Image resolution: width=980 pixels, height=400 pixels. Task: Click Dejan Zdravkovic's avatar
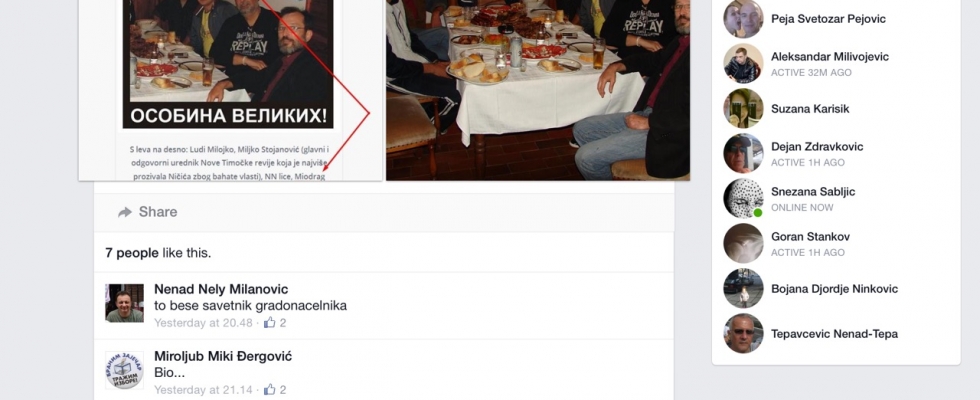[743, 154]
